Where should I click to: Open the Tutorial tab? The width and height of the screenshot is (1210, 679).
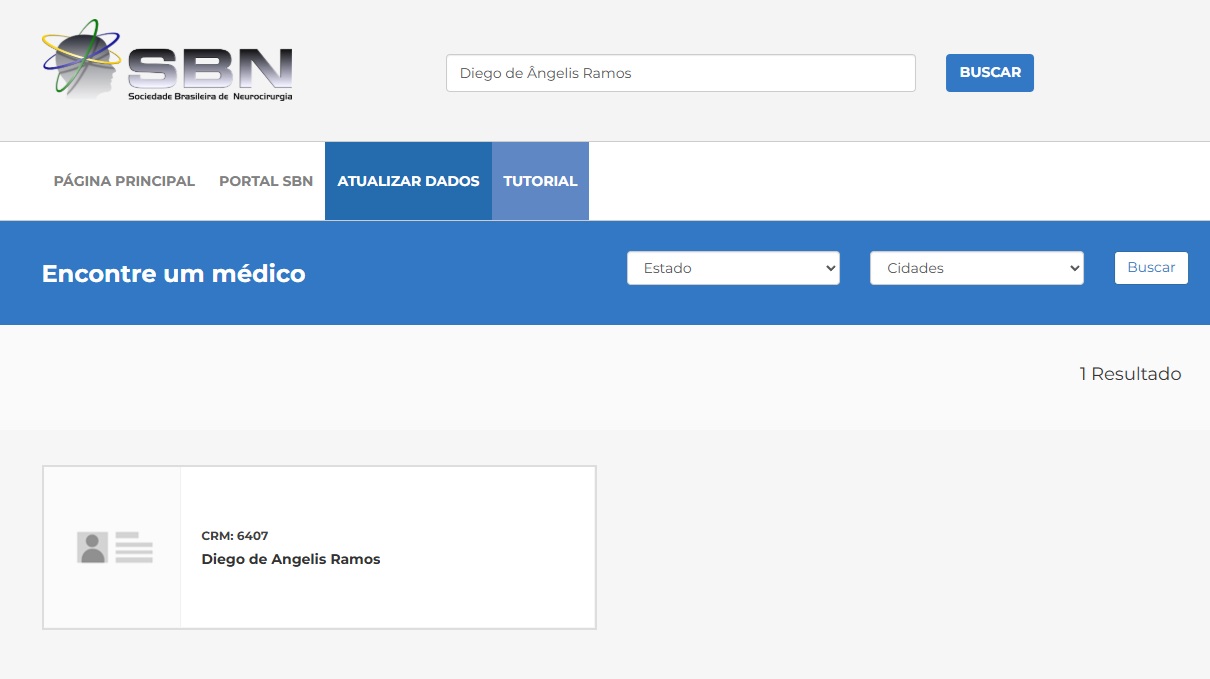[540, 181]
